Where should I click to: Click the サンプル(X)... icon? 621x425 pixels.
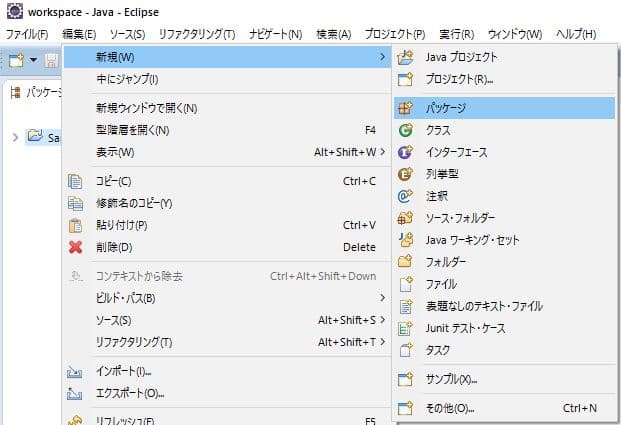pyautogui.click(x=405, y=379)
